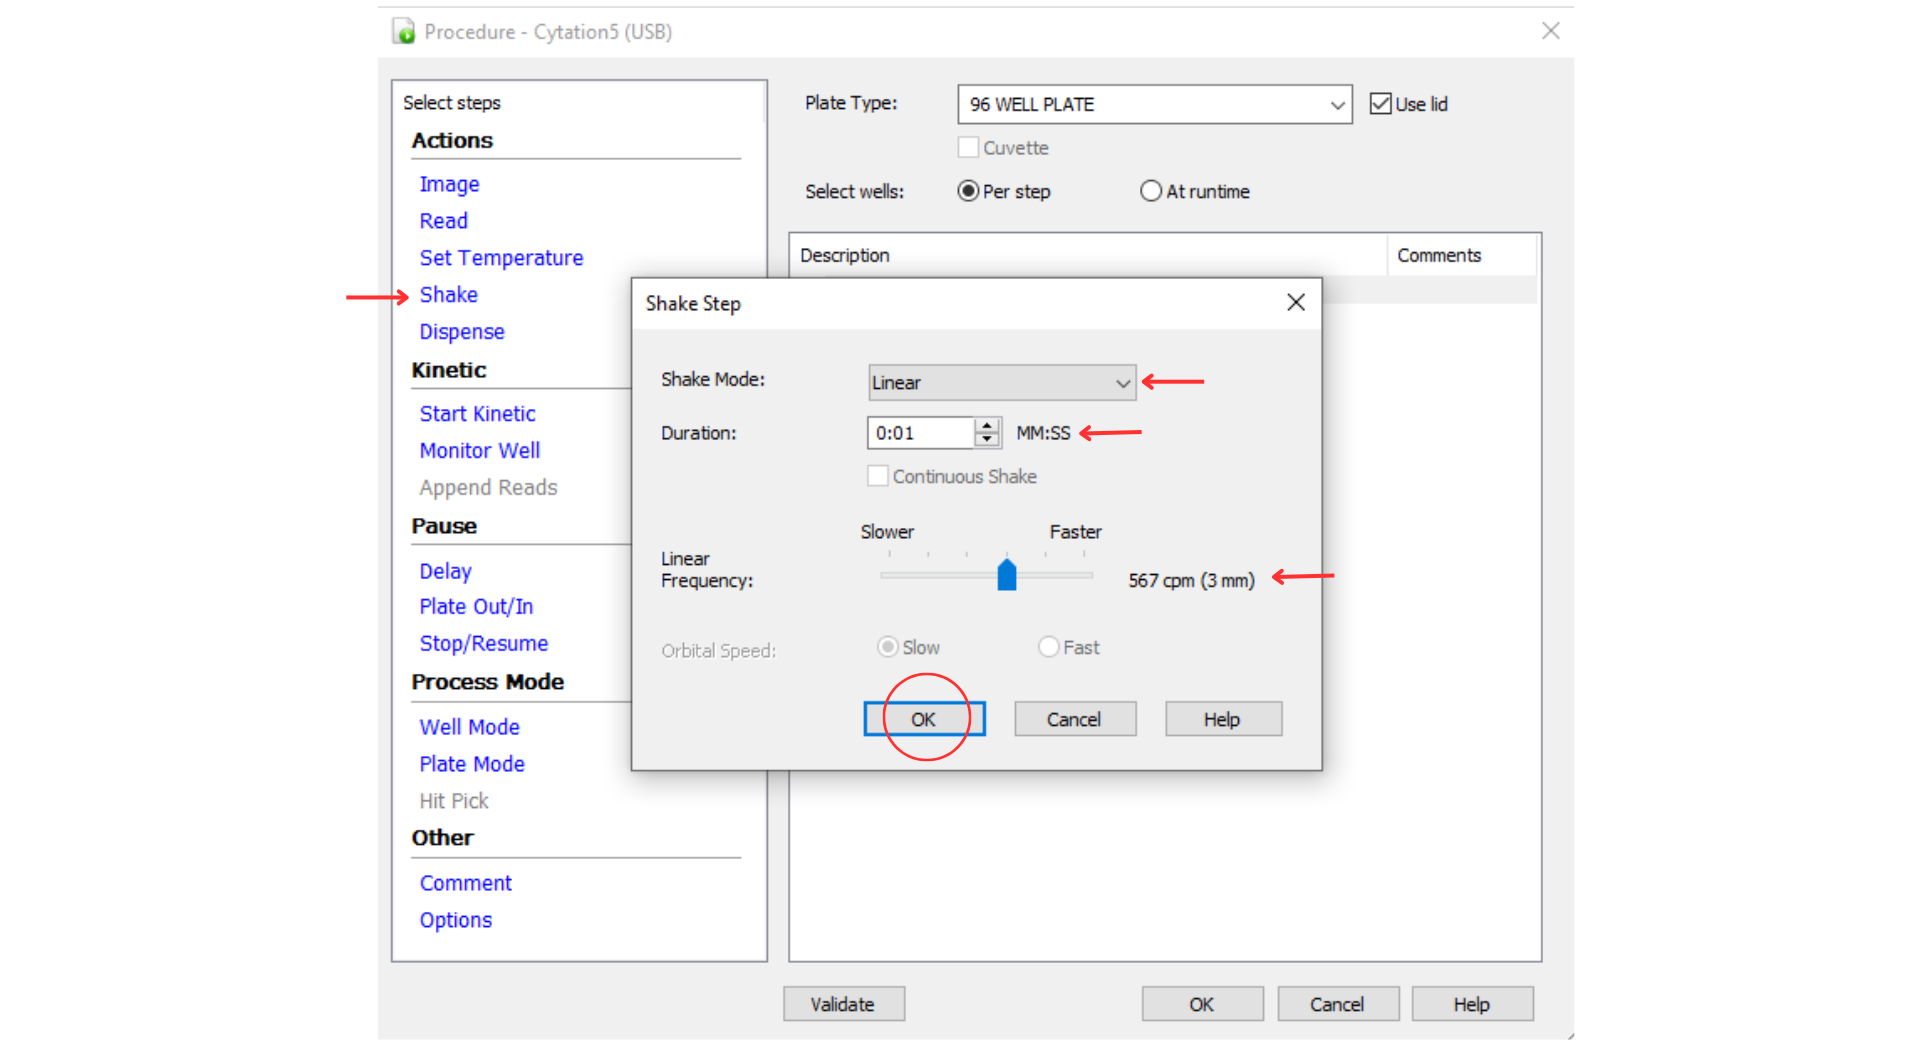1919x1040 pixels.
Task: Select the Per step radio option
Action: [967, 191]
